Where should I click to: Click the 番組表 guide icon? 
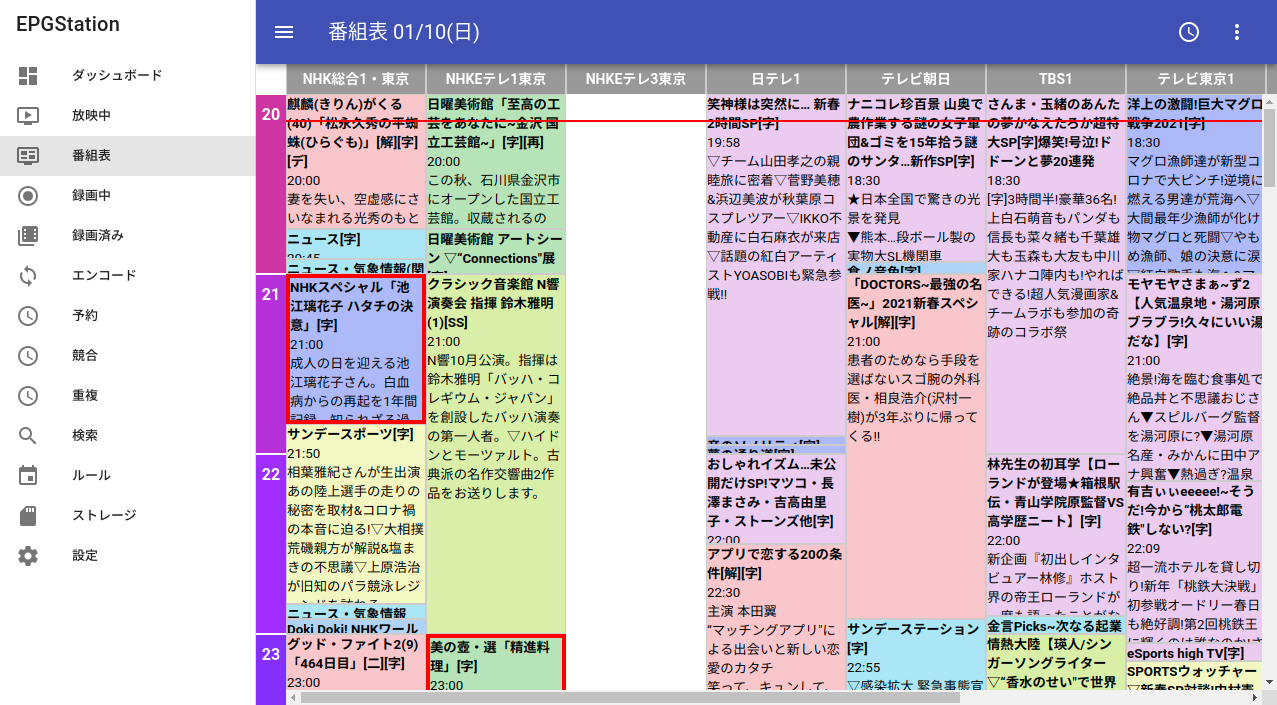(x=28, y=155)
